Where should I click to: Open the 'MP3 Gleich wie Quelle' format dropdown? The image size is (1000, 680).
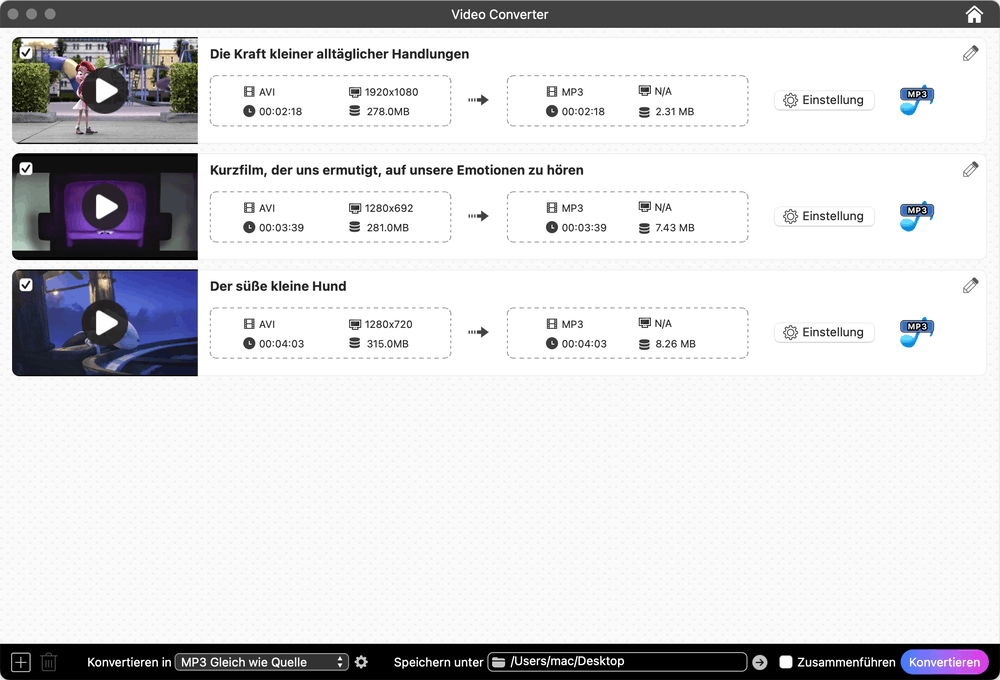tap(261, 661)
